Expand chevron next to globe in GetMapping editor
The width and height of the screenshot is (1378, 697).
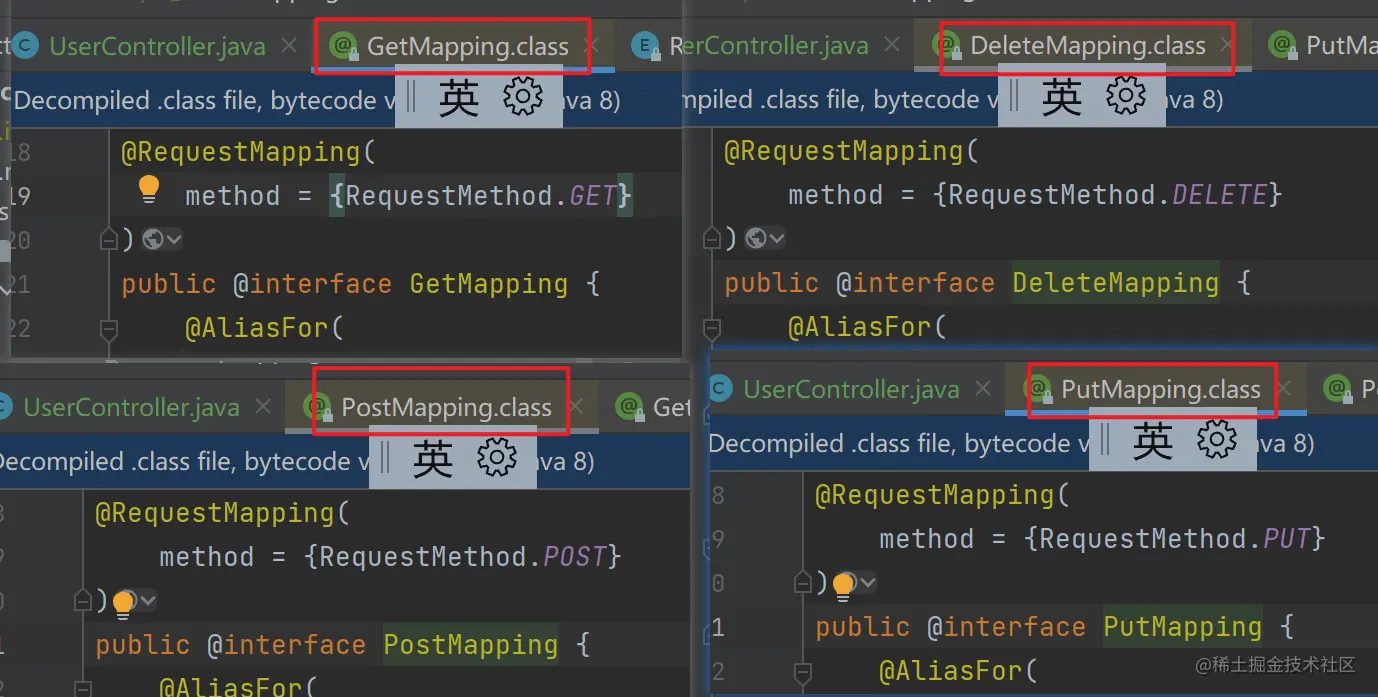point(174,239)
